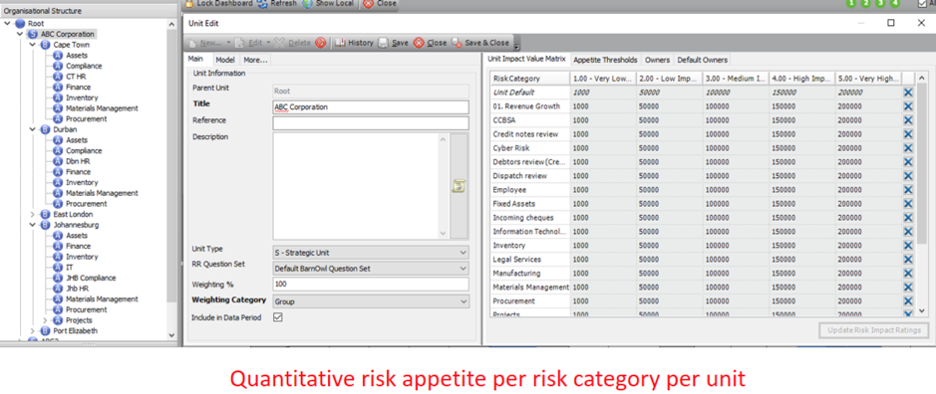Click the Lock Dashboard toolbar icon

[x=189, y=3]
